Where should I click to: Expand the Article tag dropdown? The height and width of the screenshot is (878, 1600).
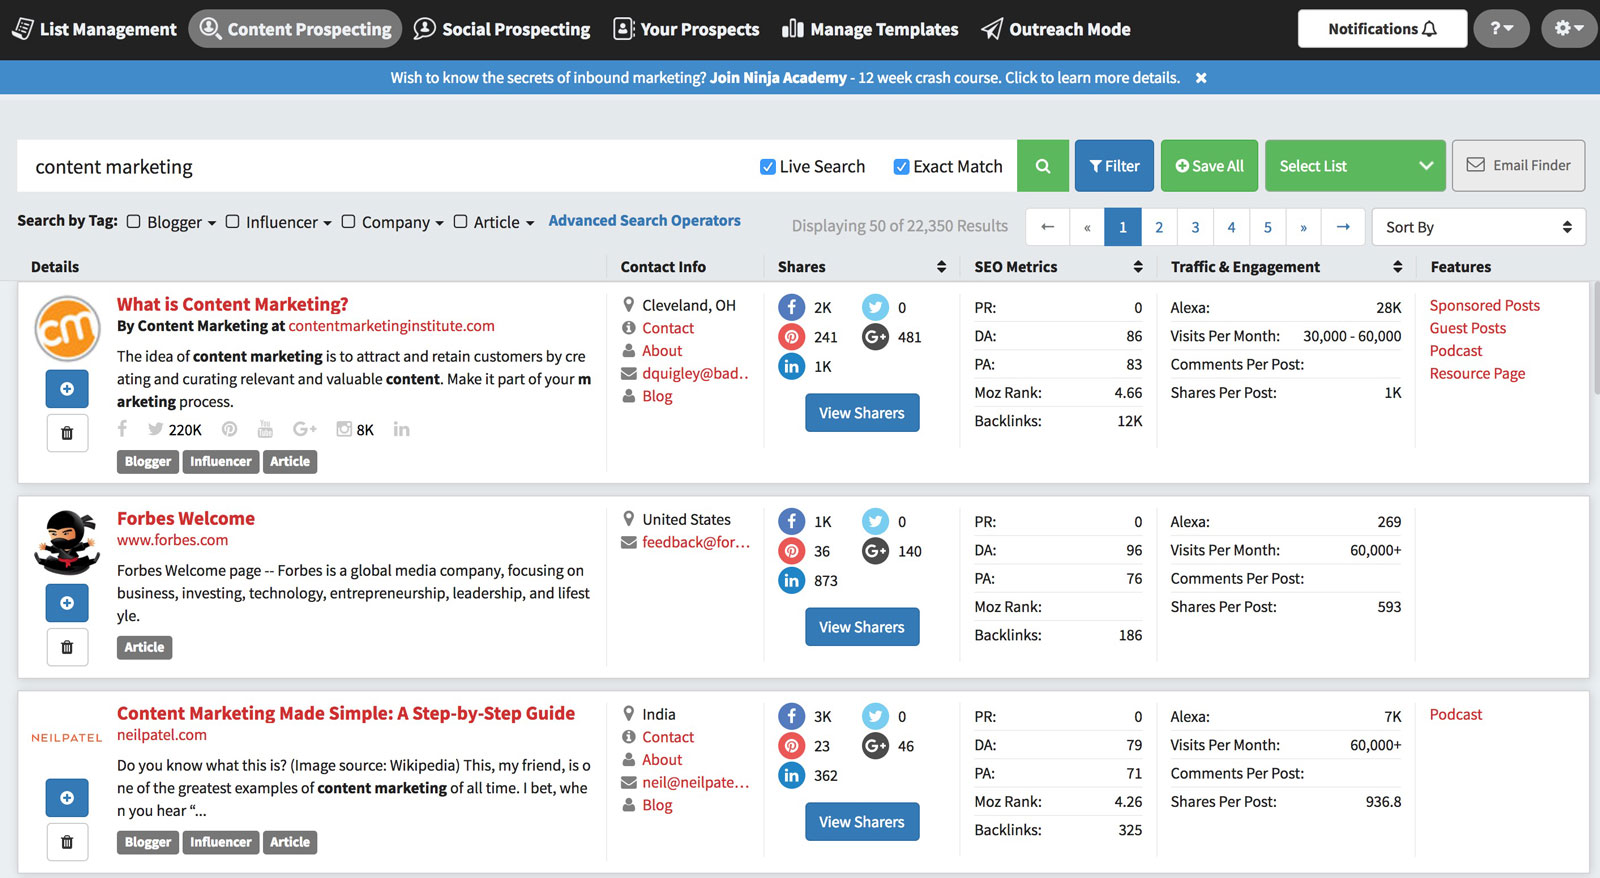point(530,224)
